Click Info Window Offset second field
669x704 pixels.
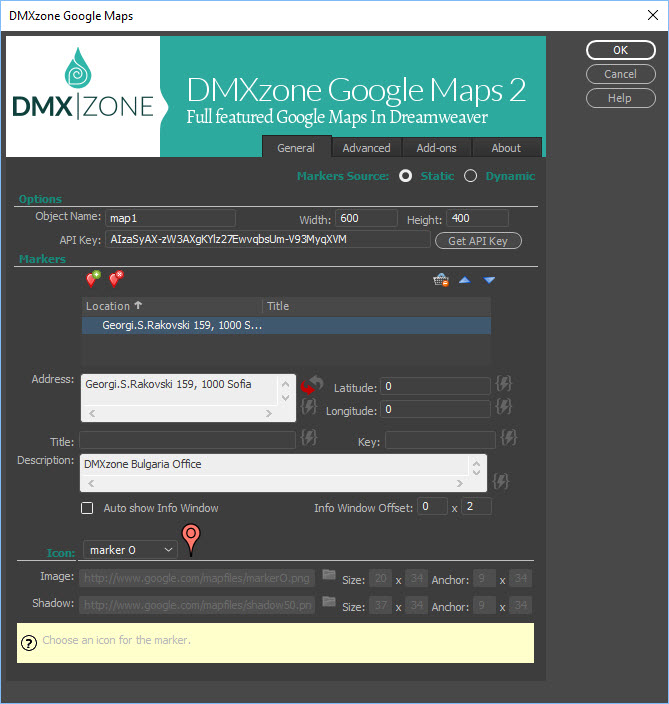pos(476,506)
